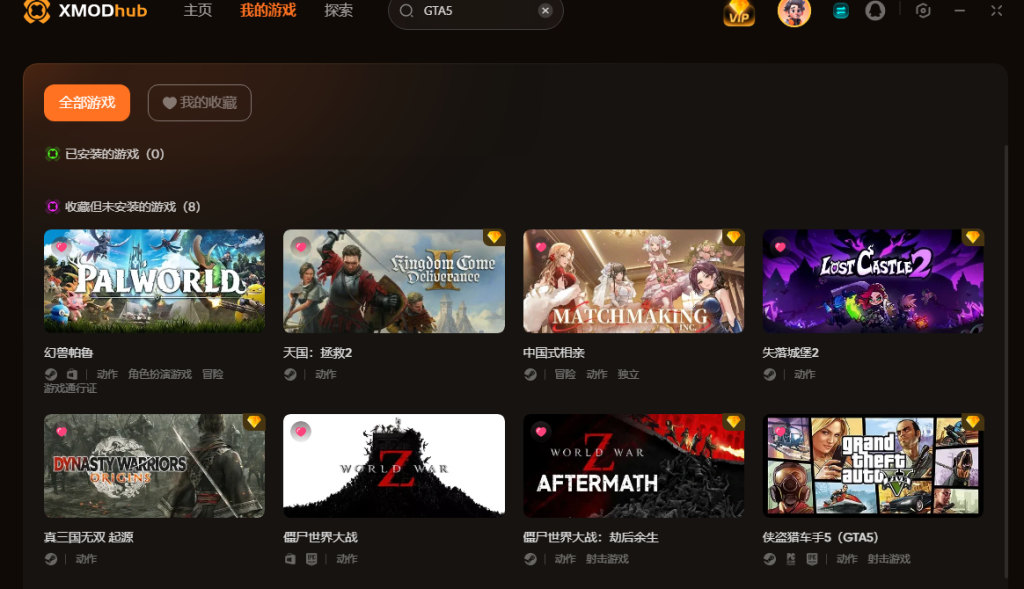This screenshot has height=589, width=1024.
Task: Clear the GTA5 search text
Action: 545,10
